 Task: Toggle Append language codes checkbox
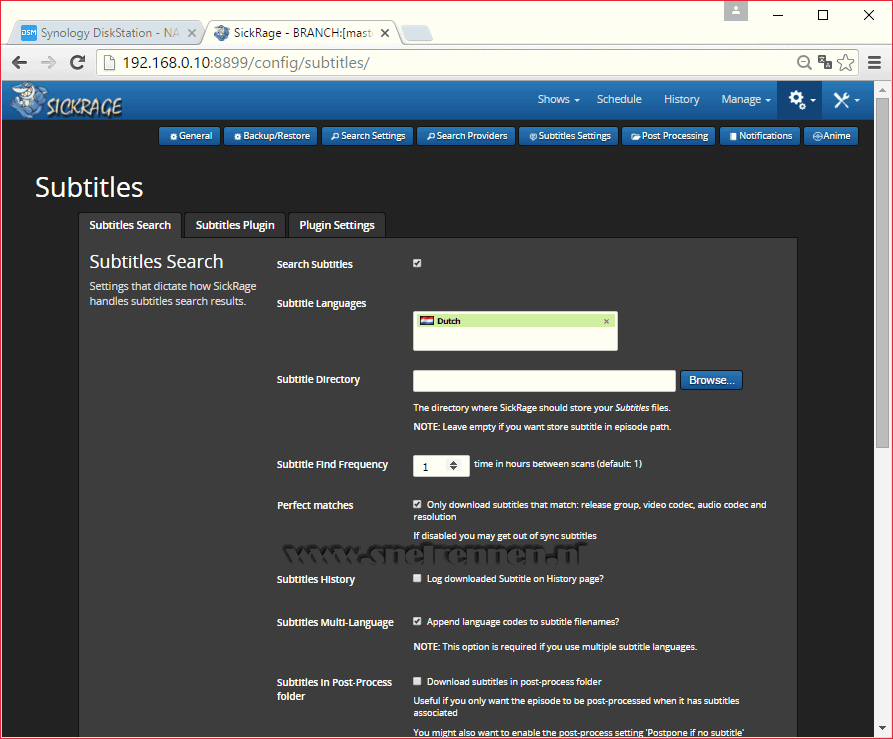[417, 622]
